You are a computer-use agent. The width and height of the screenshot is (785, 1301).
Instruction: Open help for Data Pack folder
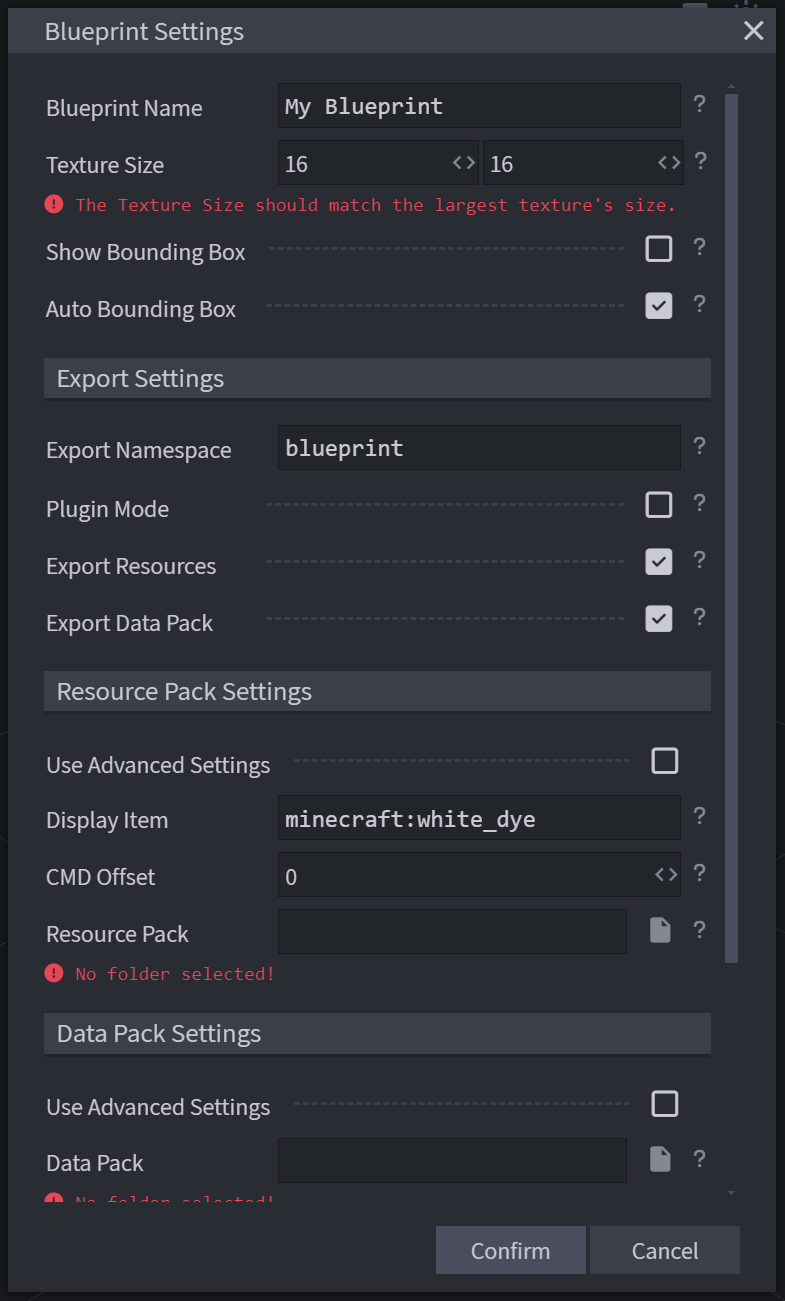coord(699,1159)
